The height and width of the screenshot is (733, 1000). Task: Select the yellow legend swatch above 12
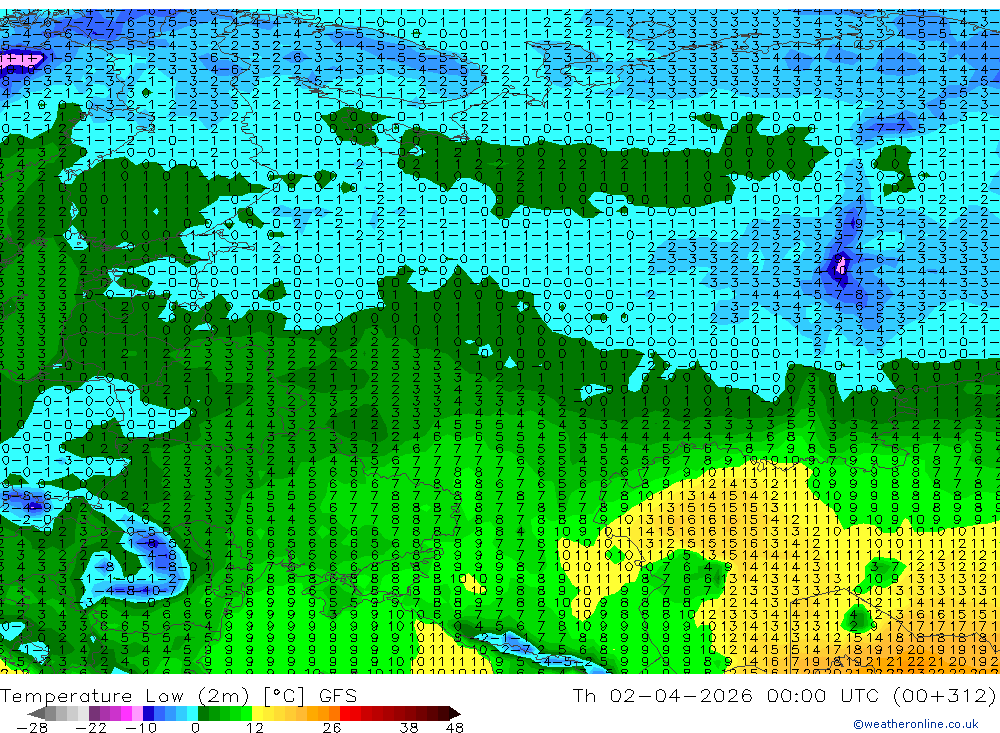coord(257,713)
